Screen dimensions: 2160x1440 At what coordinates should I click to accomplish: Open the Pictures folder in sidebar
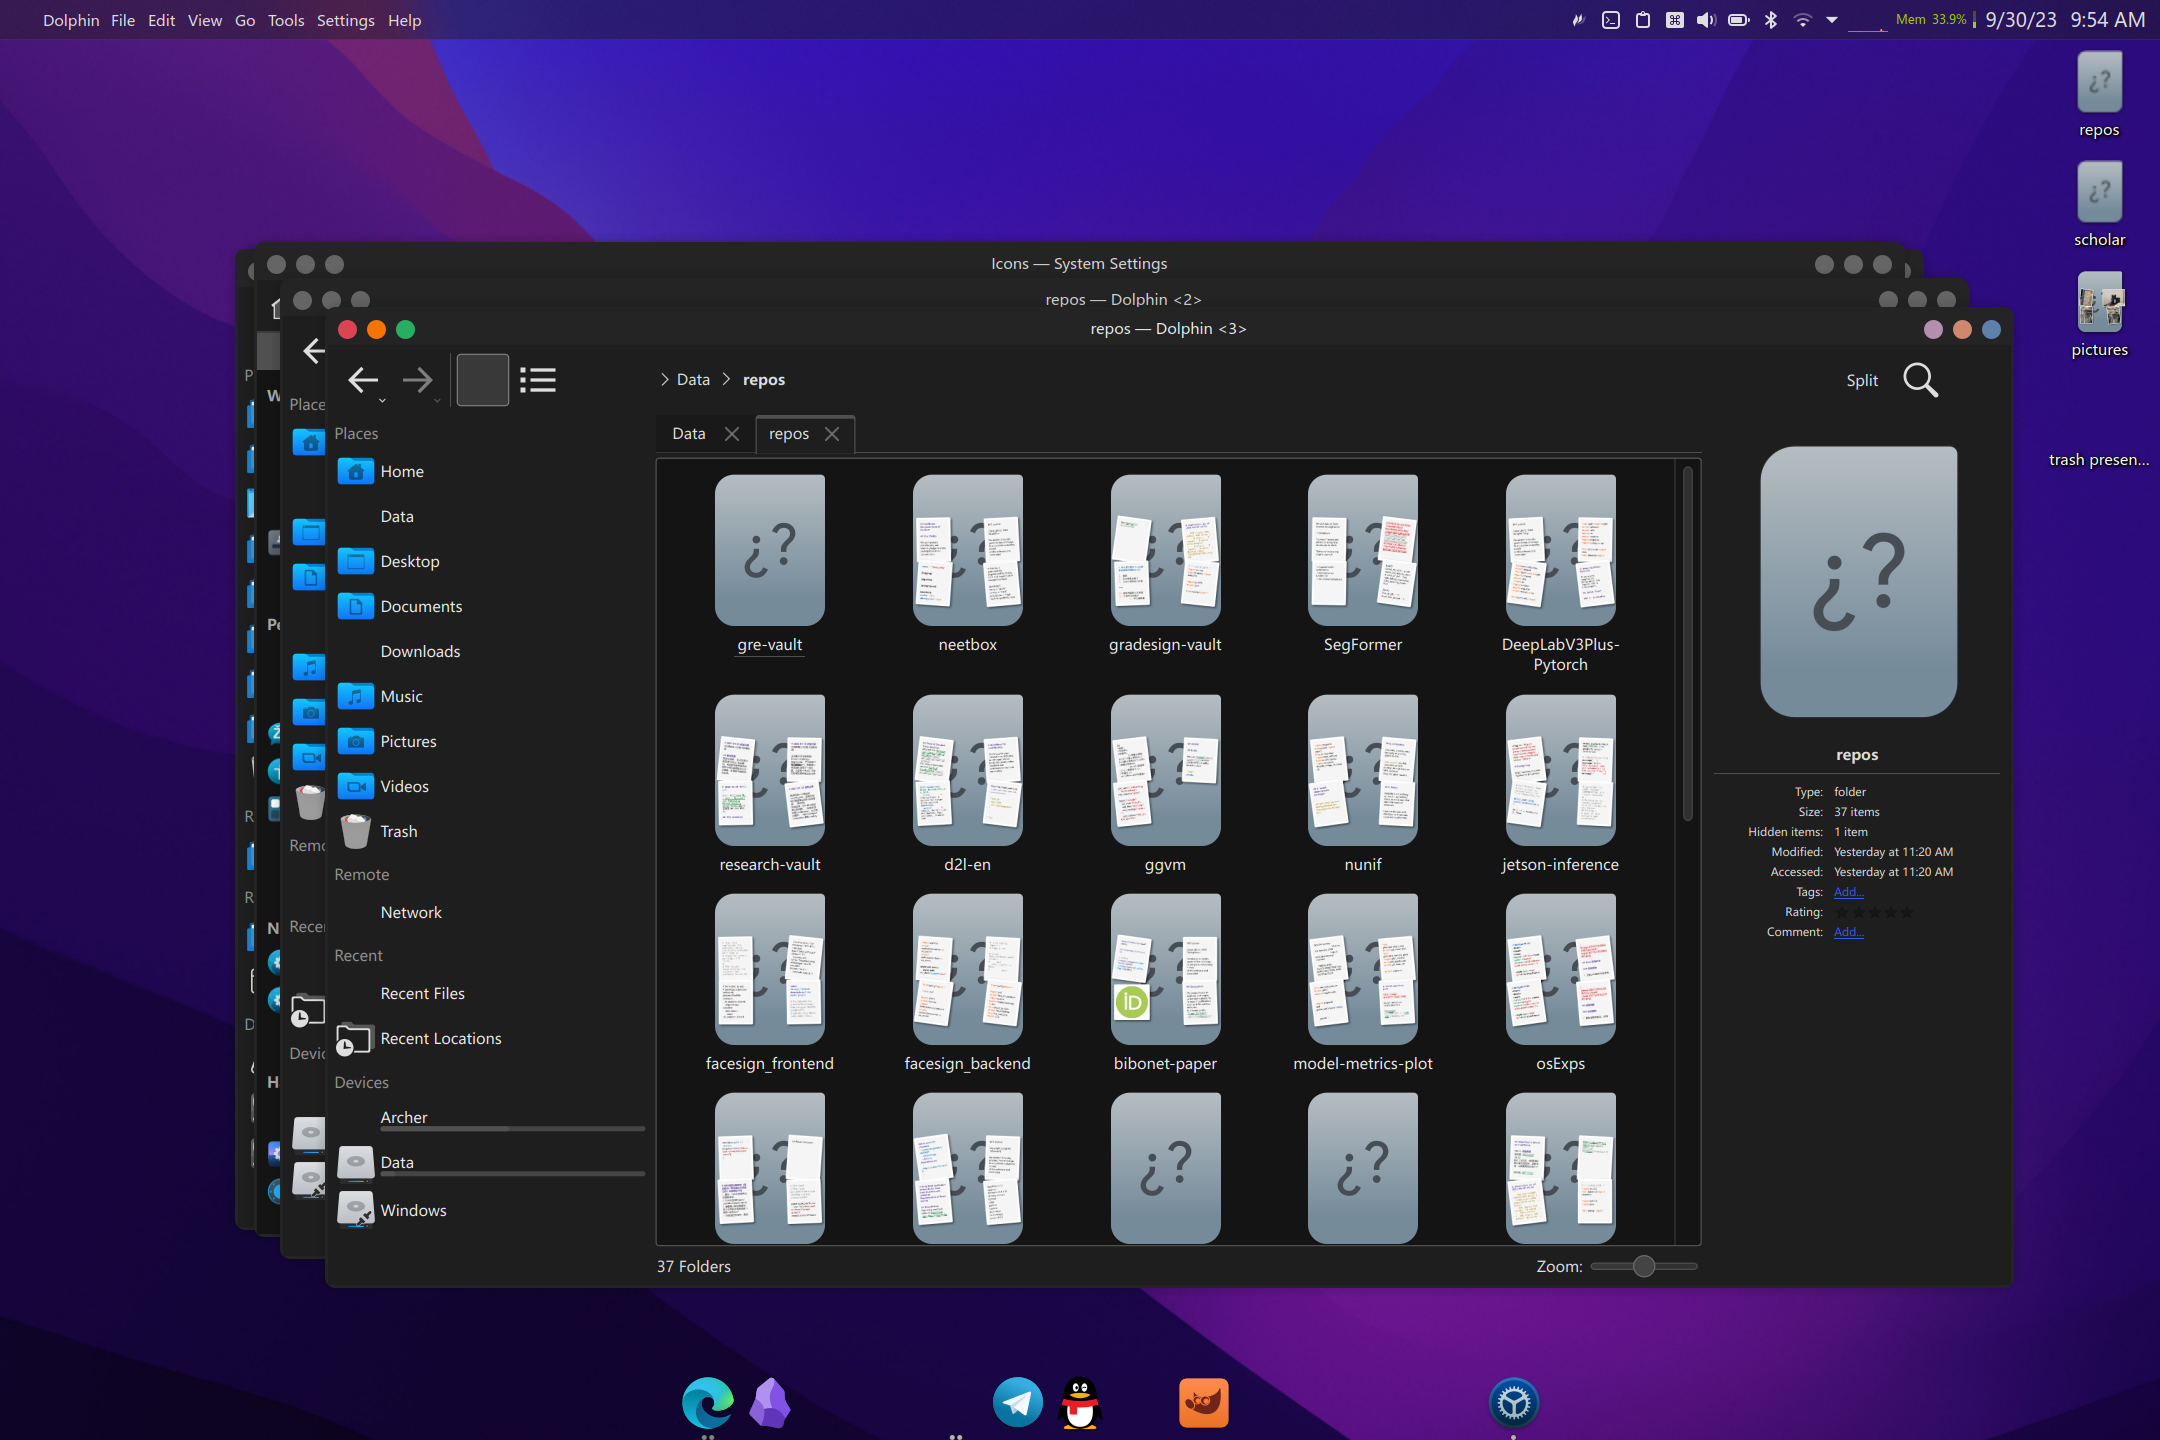pos(408,741)
